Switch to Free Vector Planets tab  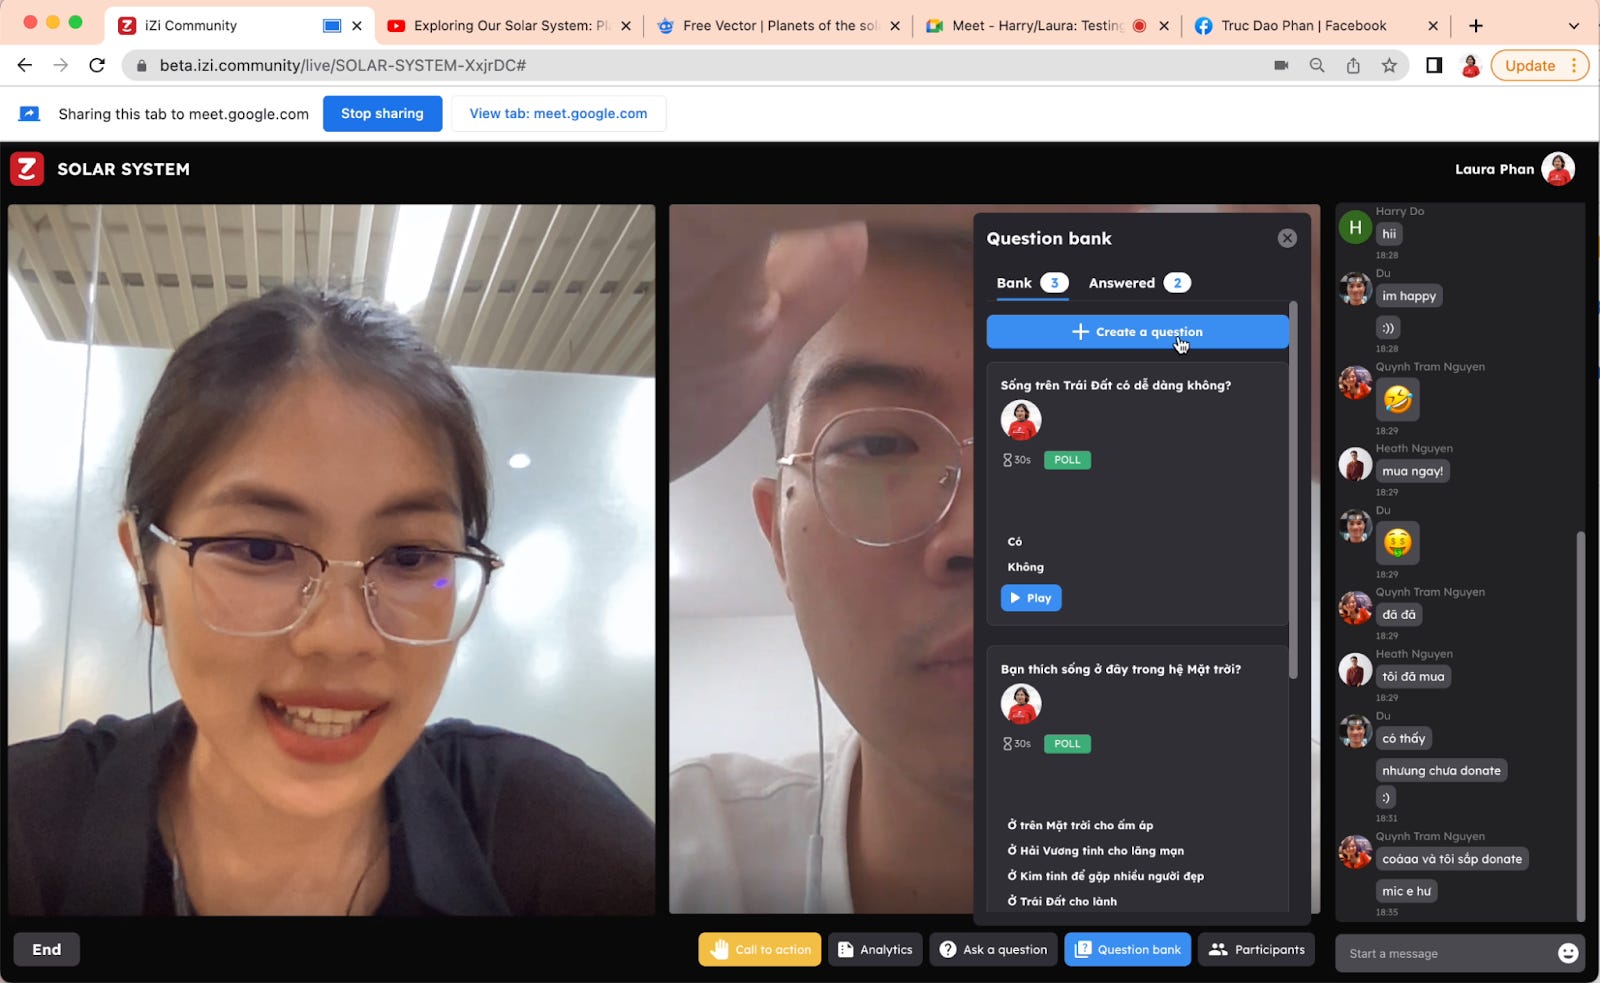click(x=777, y=26)
